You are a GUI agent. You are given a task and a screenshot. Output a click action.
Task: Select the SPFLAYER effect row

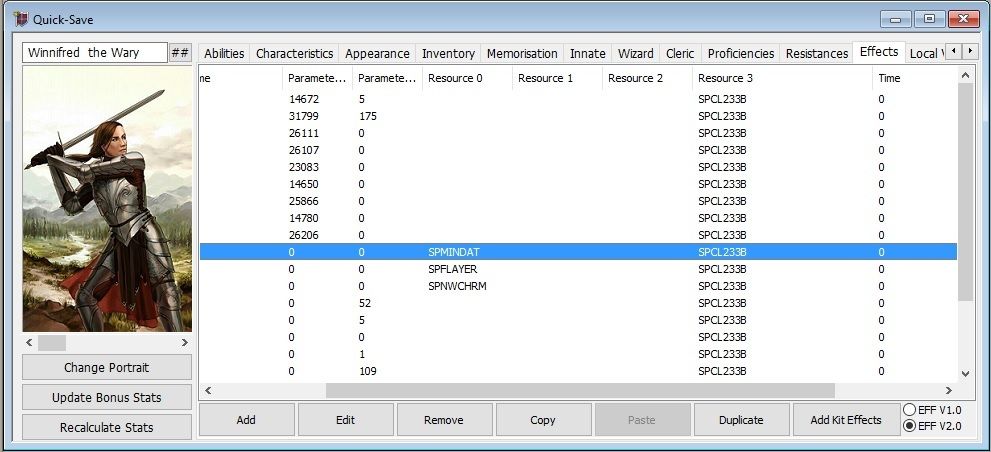(451, 269)
